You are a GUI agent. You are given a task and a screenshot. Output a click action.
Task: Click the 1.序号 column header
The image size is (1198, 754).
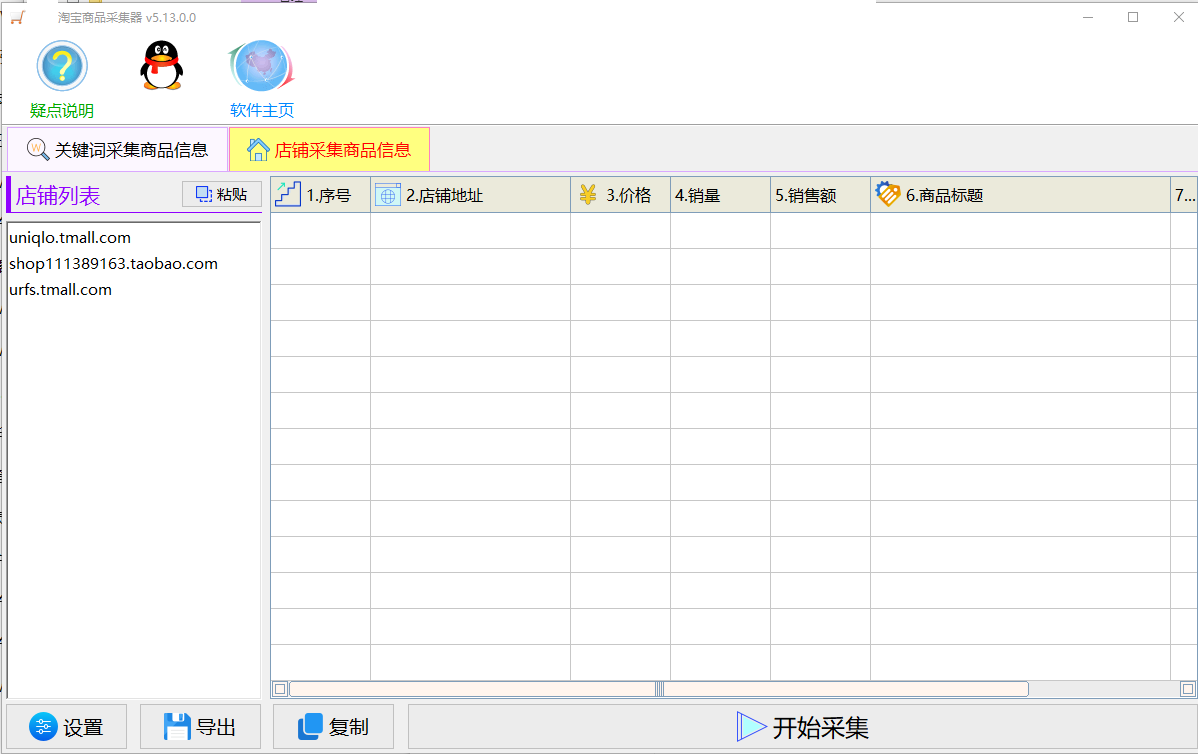tap(320, 195)
